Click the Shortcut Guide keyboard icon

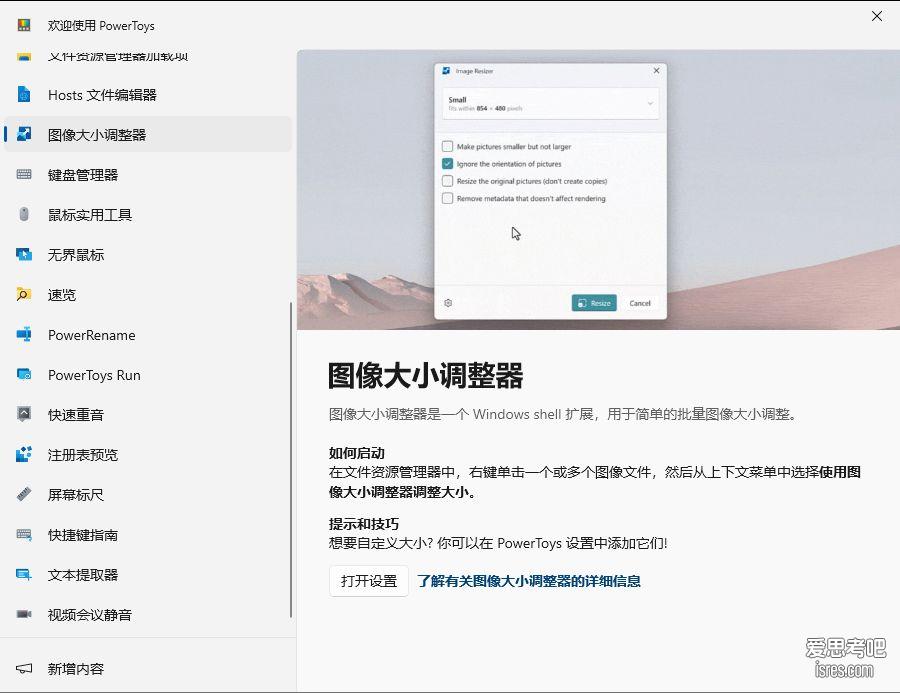click(x=24, y=534)
